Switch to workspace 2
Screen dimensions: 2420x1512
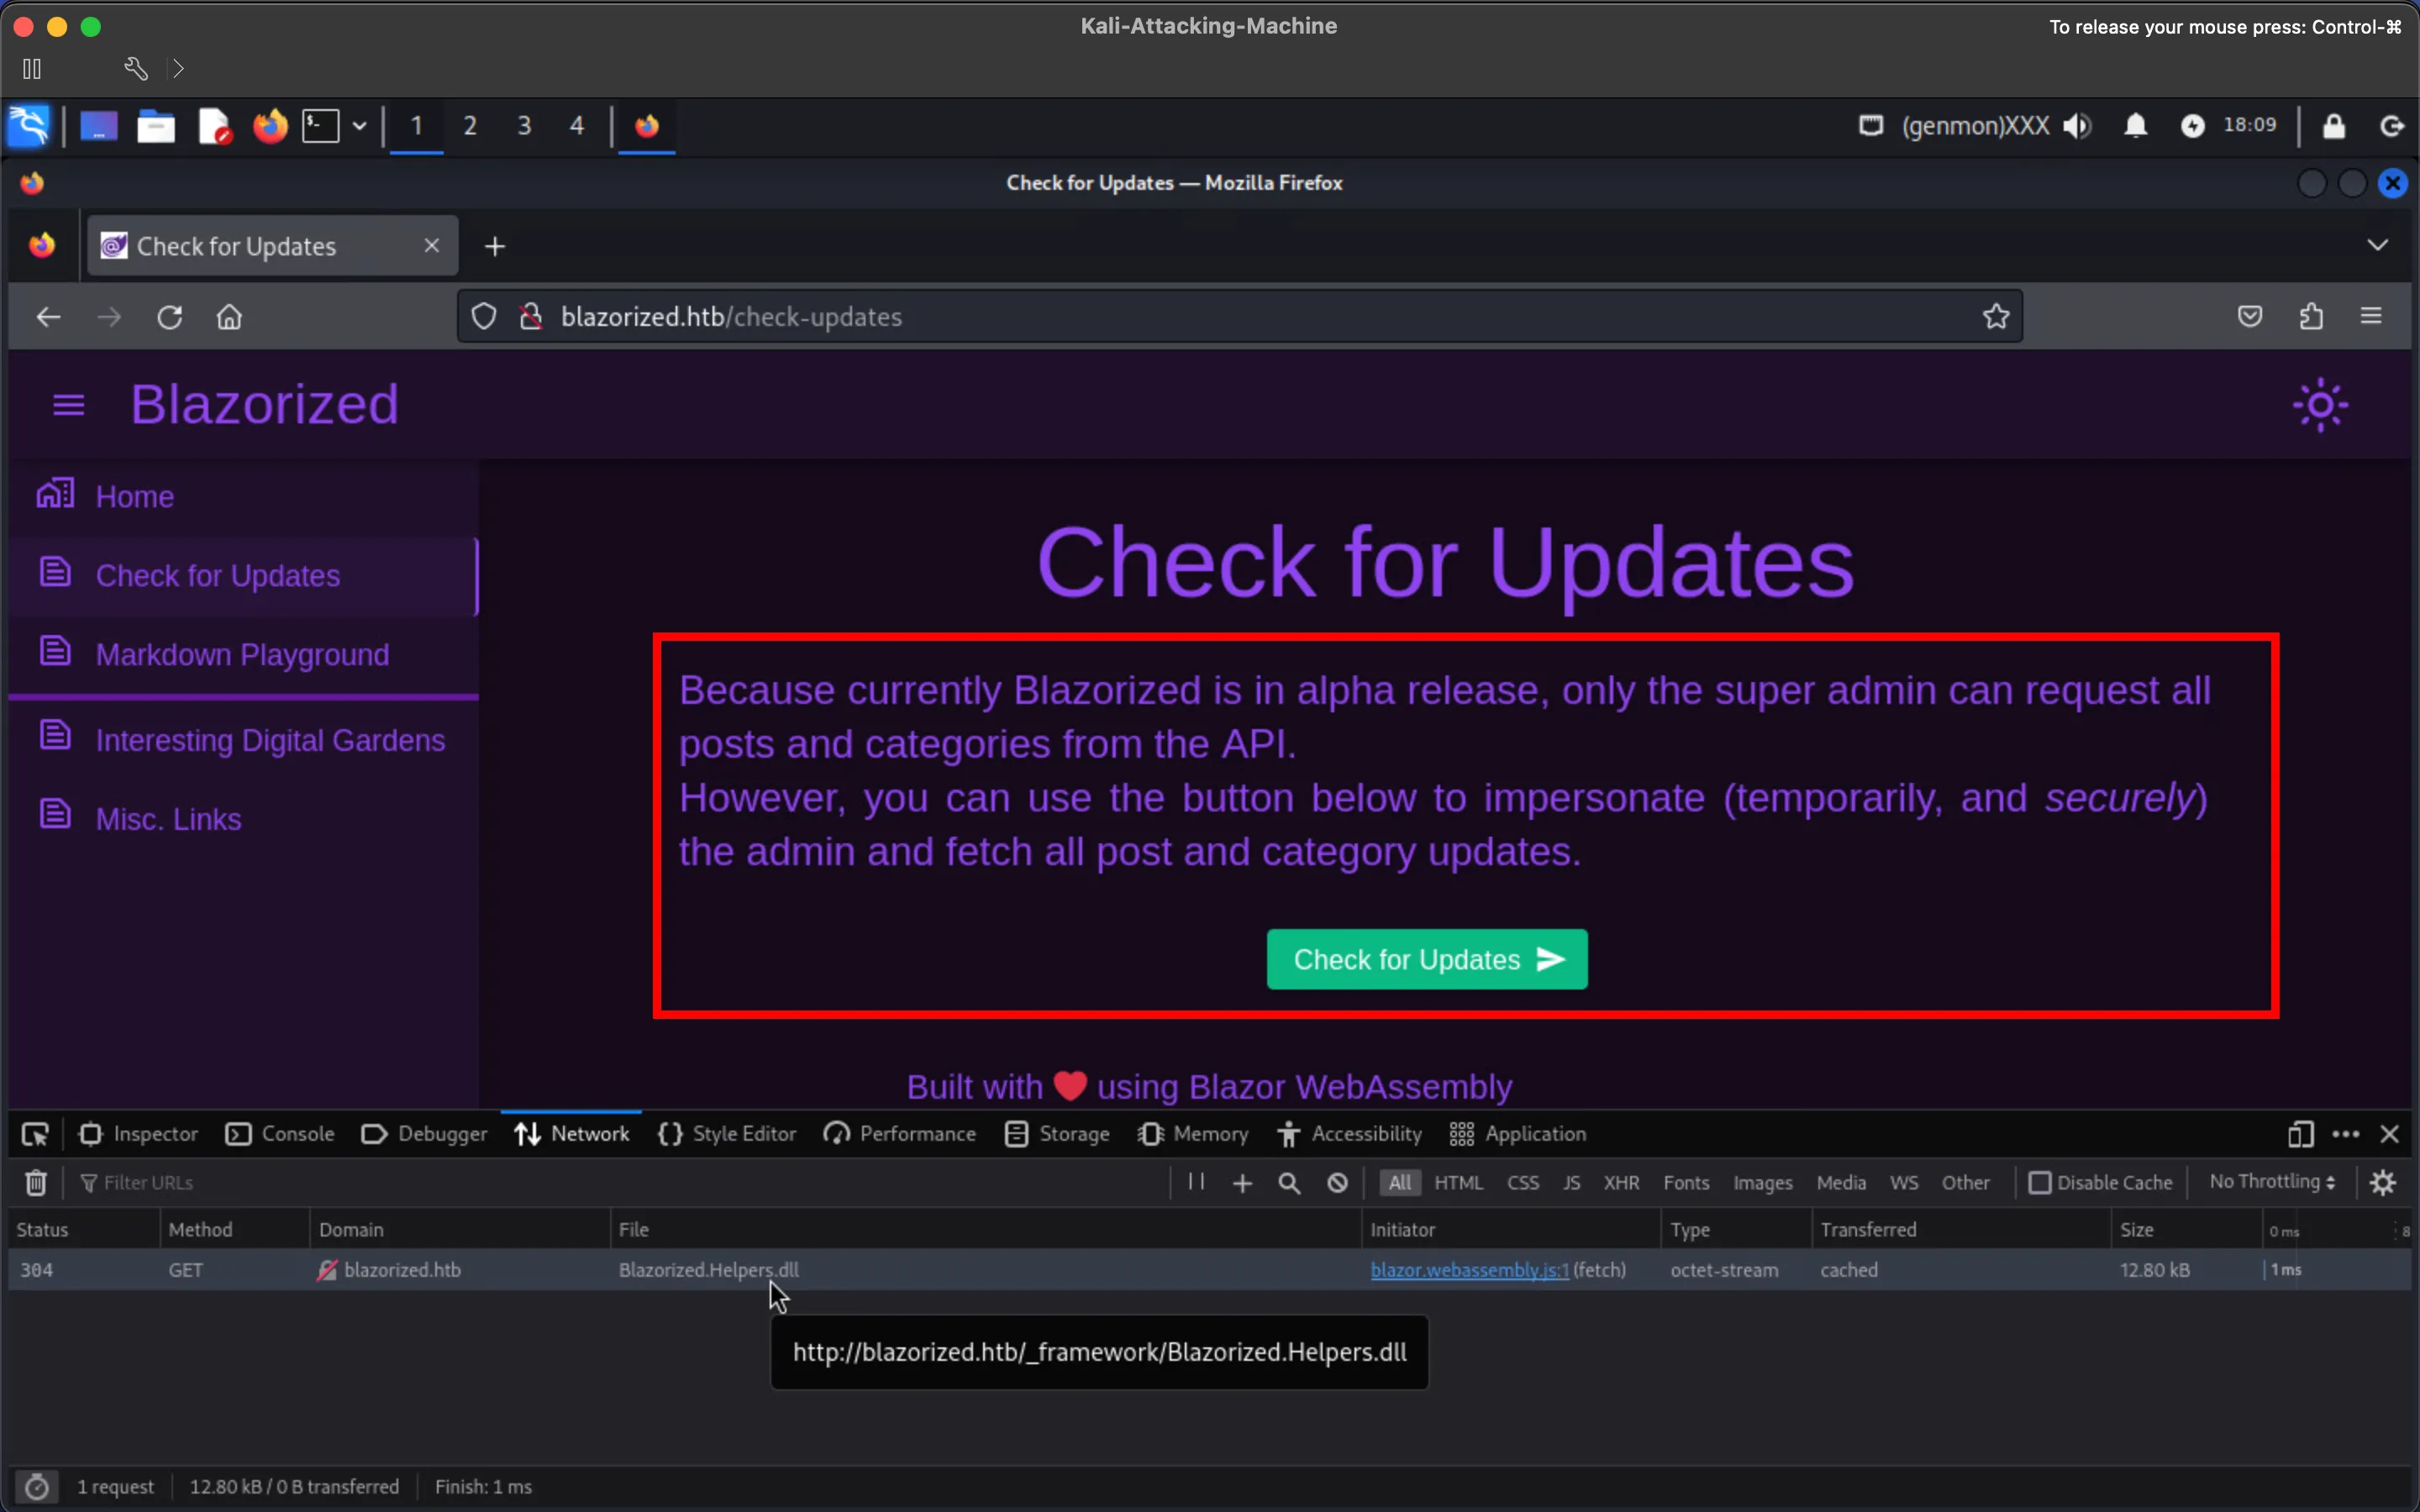(470, 126)
